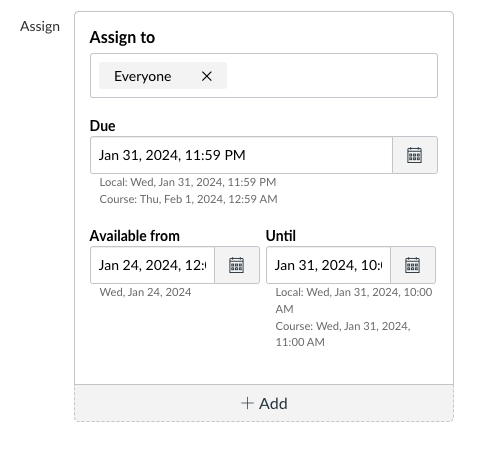Open the Until date calendar picker

click(x=413, y=265)
